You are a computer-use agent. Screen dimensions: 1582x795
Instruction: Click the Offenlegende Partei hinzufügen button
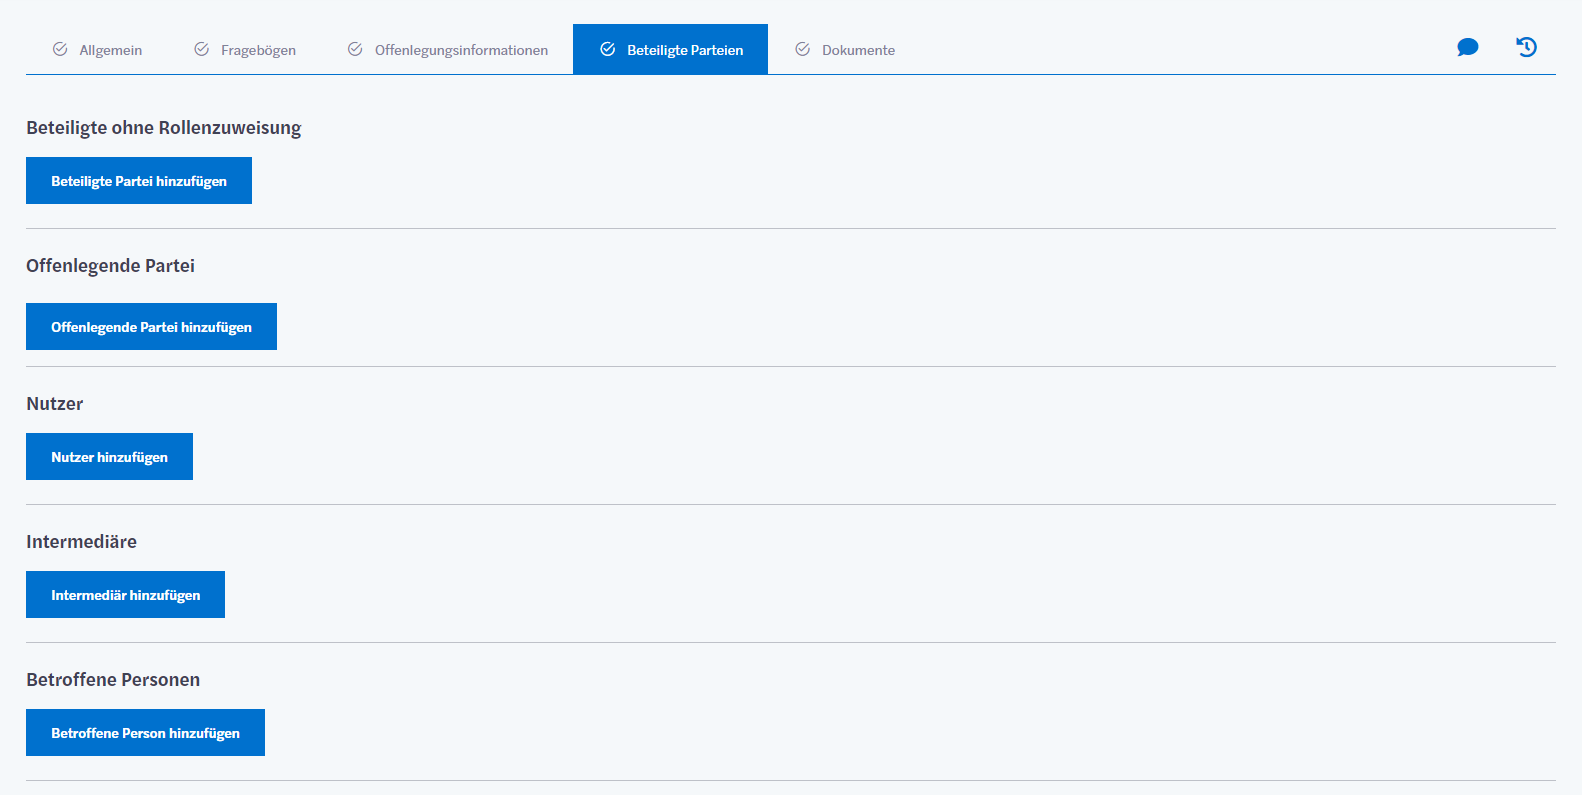(151, 327)
